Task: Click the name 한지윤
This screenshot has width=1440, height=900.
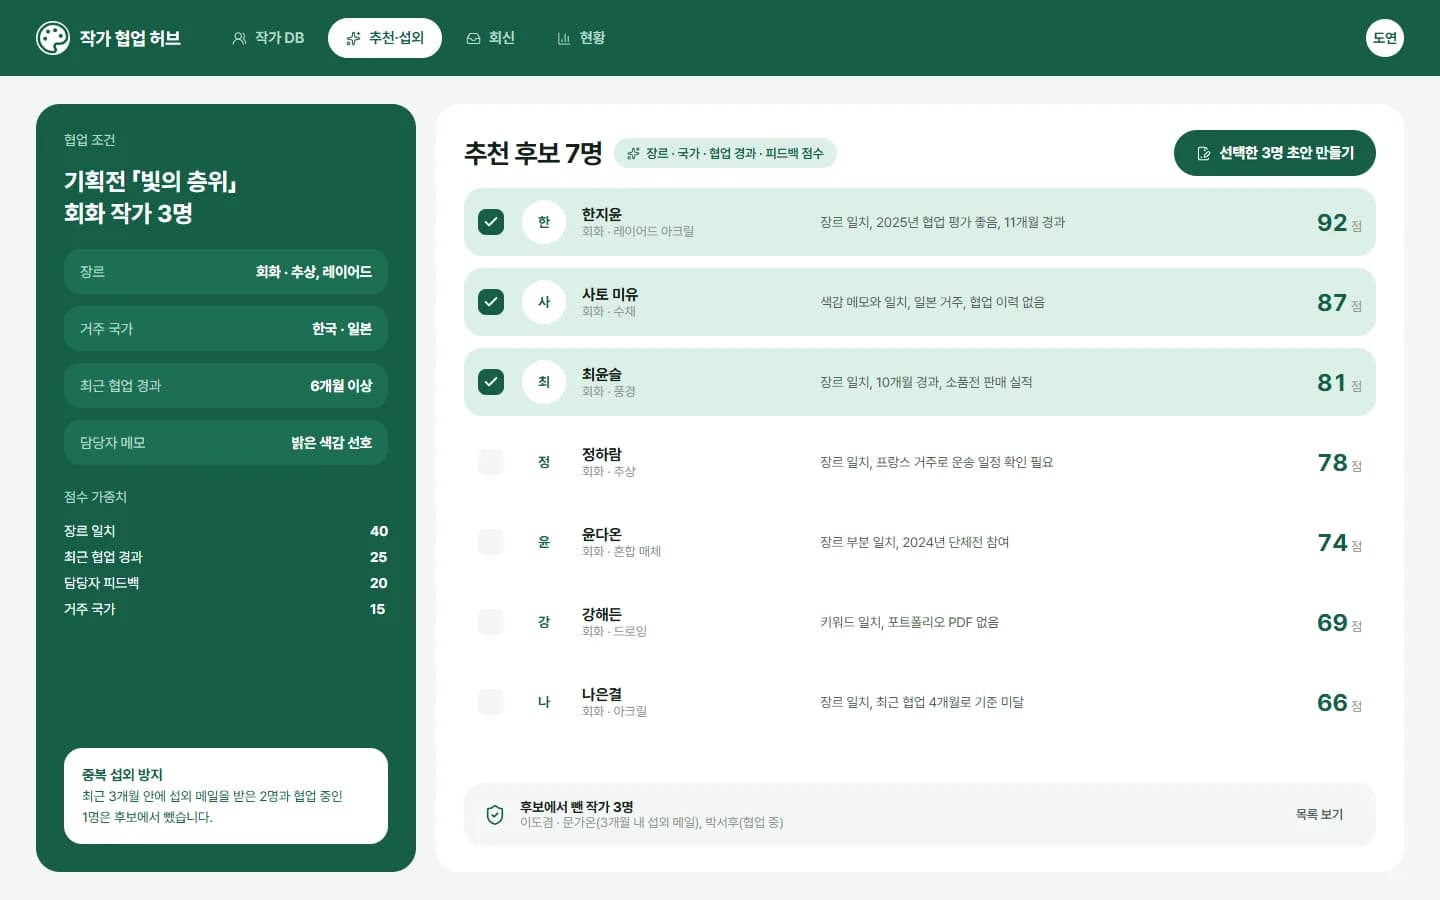Action: pos(602,214)
